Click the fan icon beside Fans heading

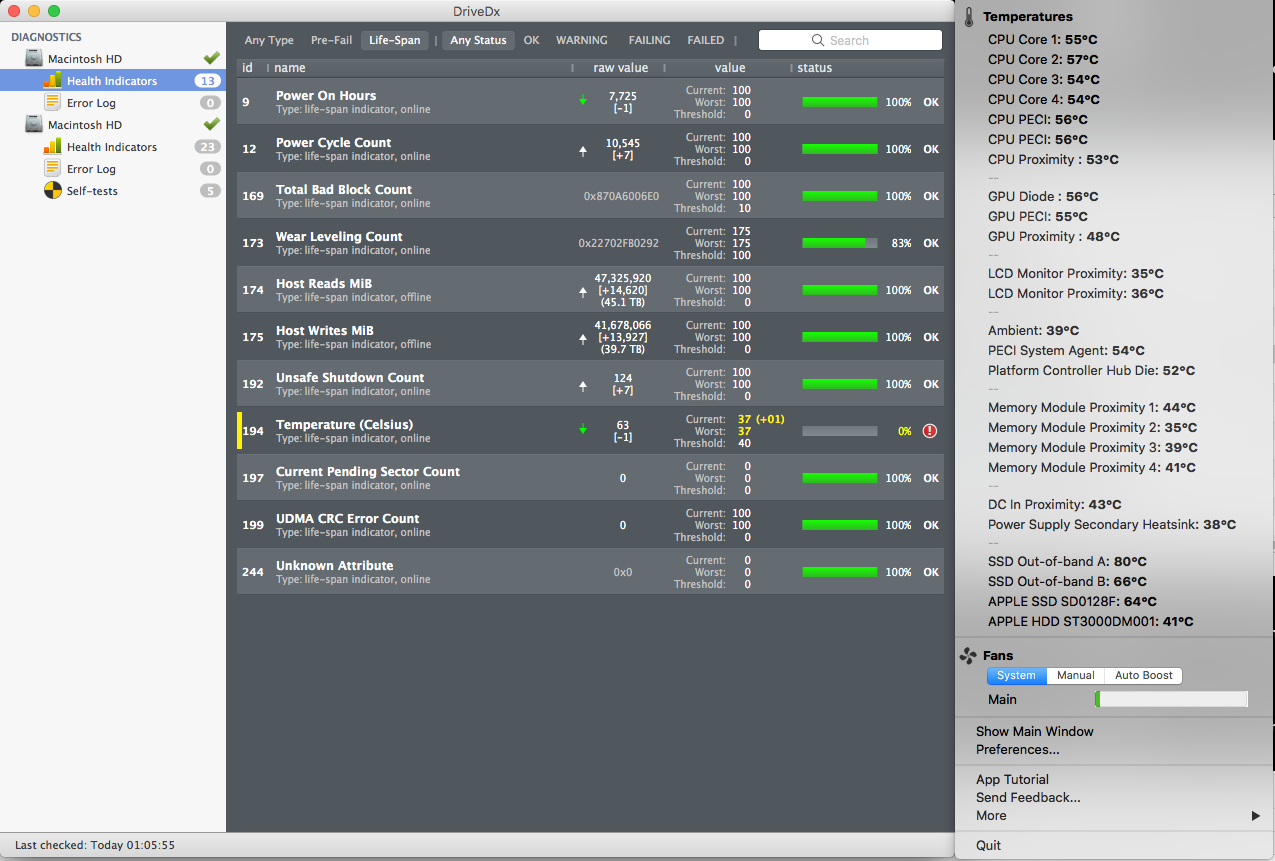(x=968, y=656)
